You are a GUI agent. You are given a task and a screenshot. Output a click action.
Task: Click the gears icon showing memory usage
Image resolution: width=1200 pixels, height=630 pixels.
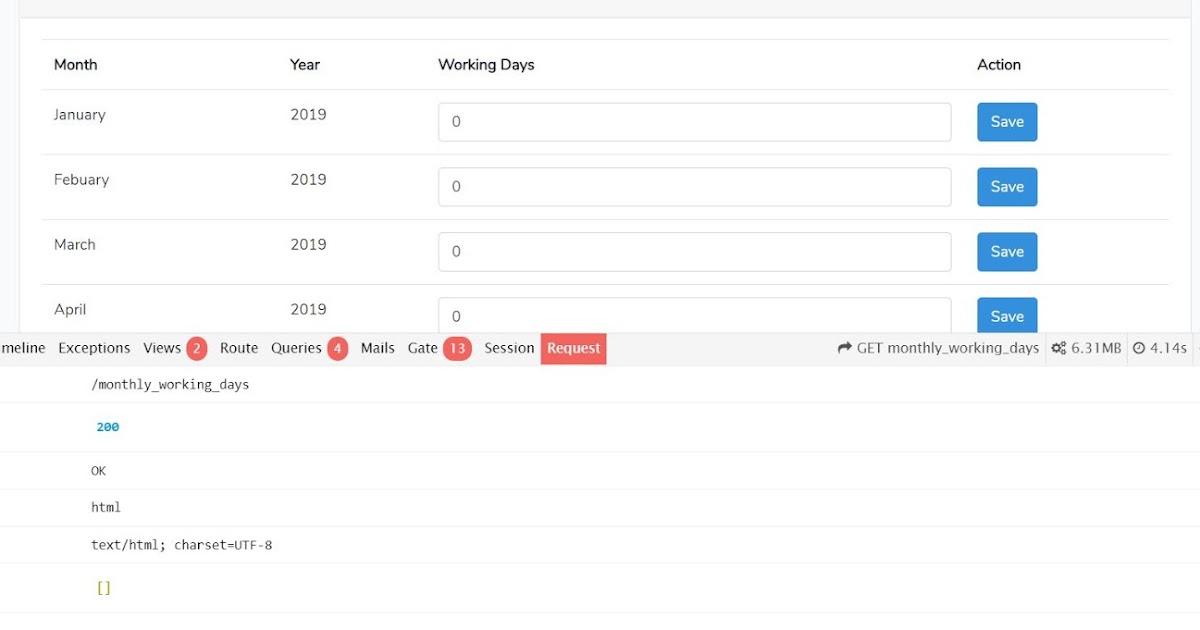(x=1057, y=348)
